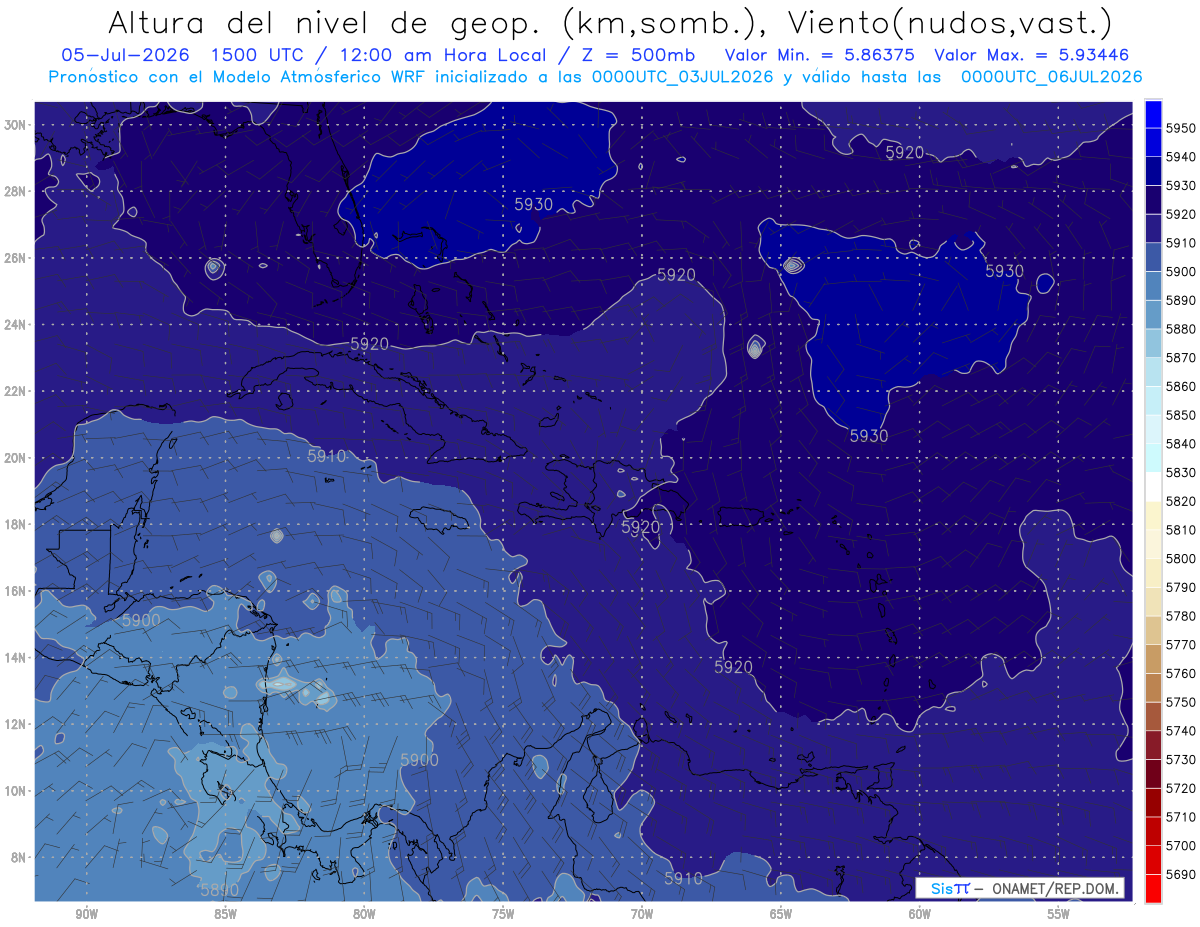Click the 75W longitude axis label
This screenshot has width=1200, height=927.
click(503, 914)
